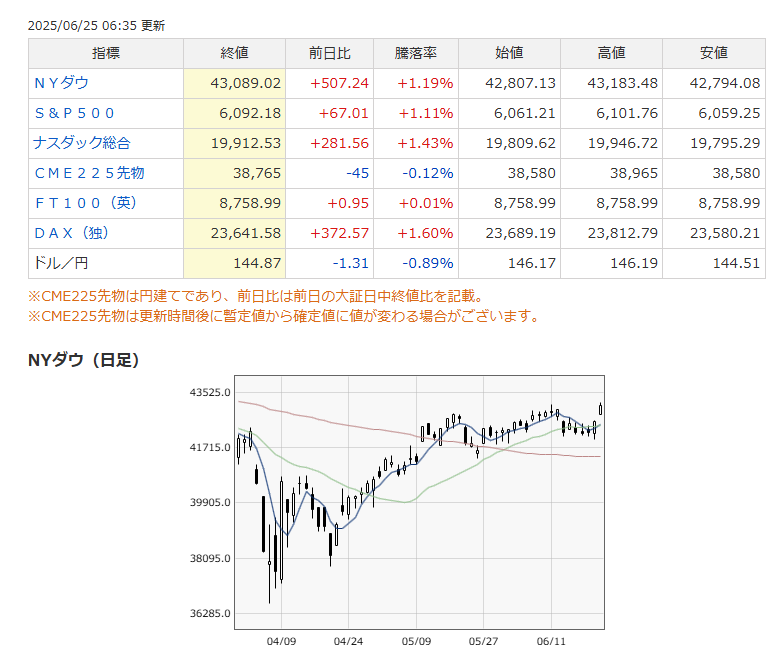Click NYダウ high value 43,183.48
This screenshot has width=777, height=666.
coord(622,83)
